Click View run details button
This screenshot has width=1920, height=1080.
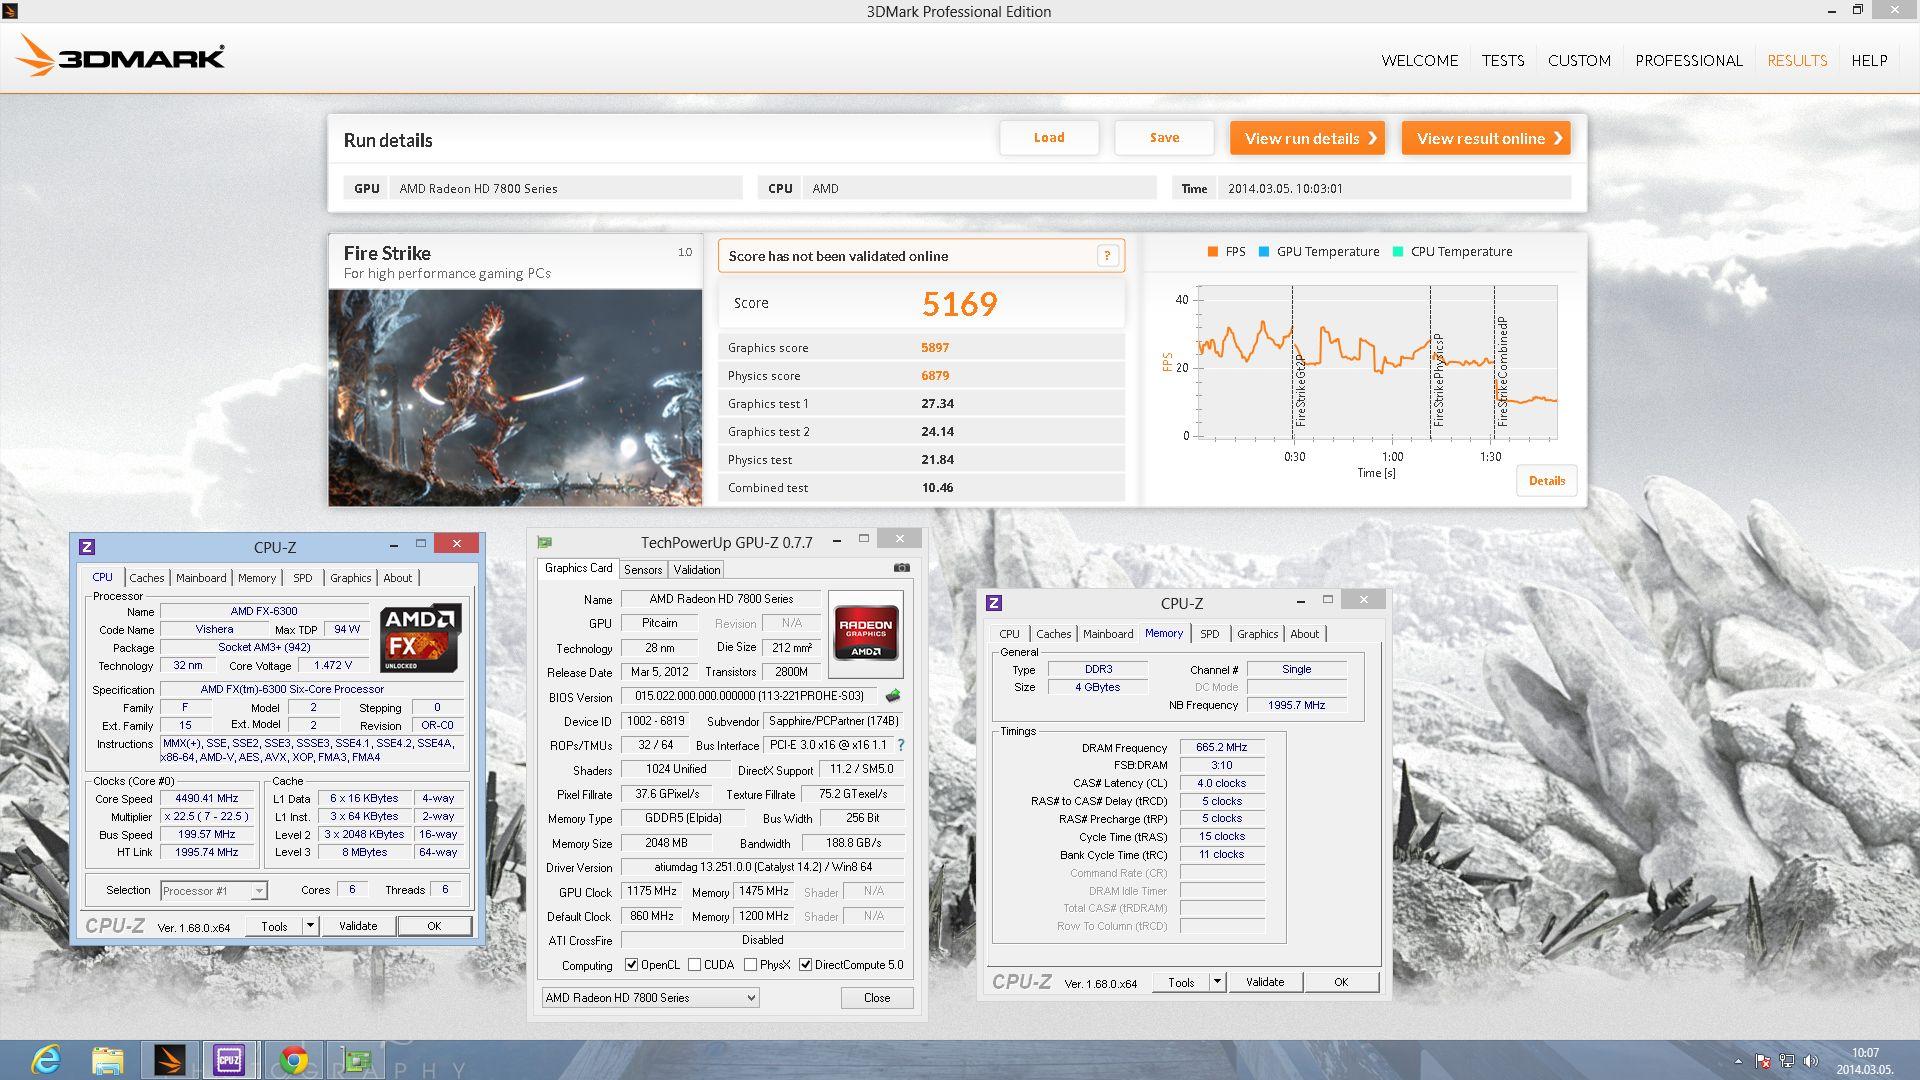click(x=1307, y=138)
